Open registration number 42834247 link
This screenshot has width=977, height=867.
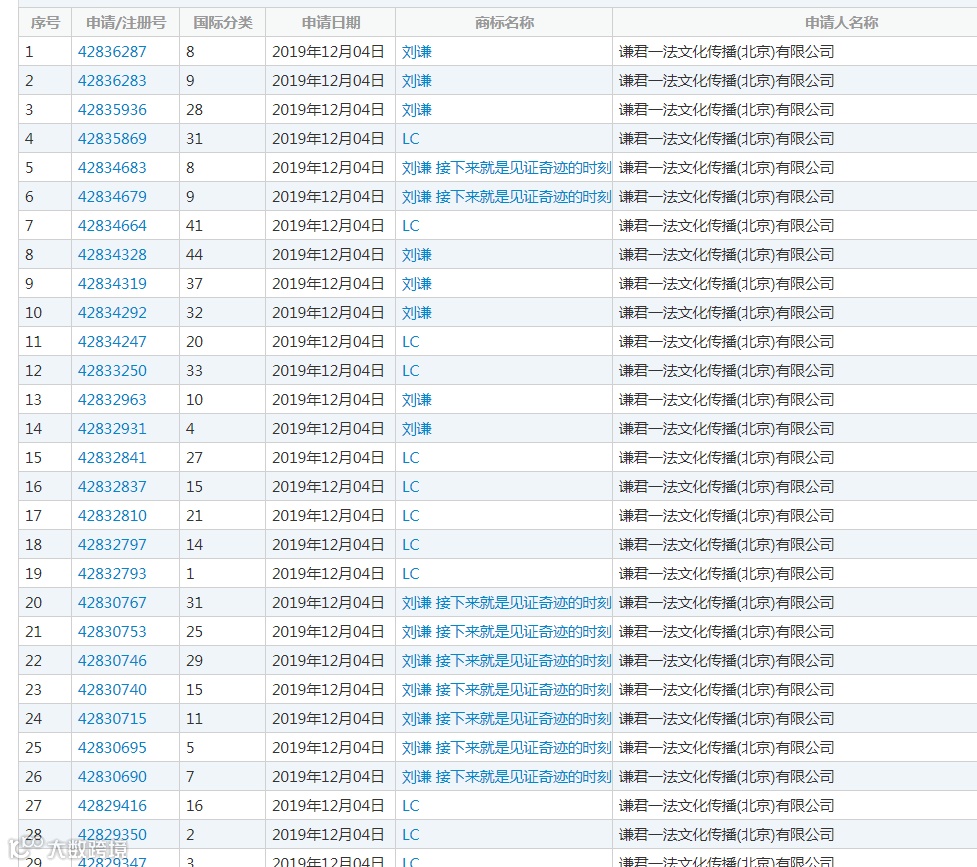(x=112, y=342)
